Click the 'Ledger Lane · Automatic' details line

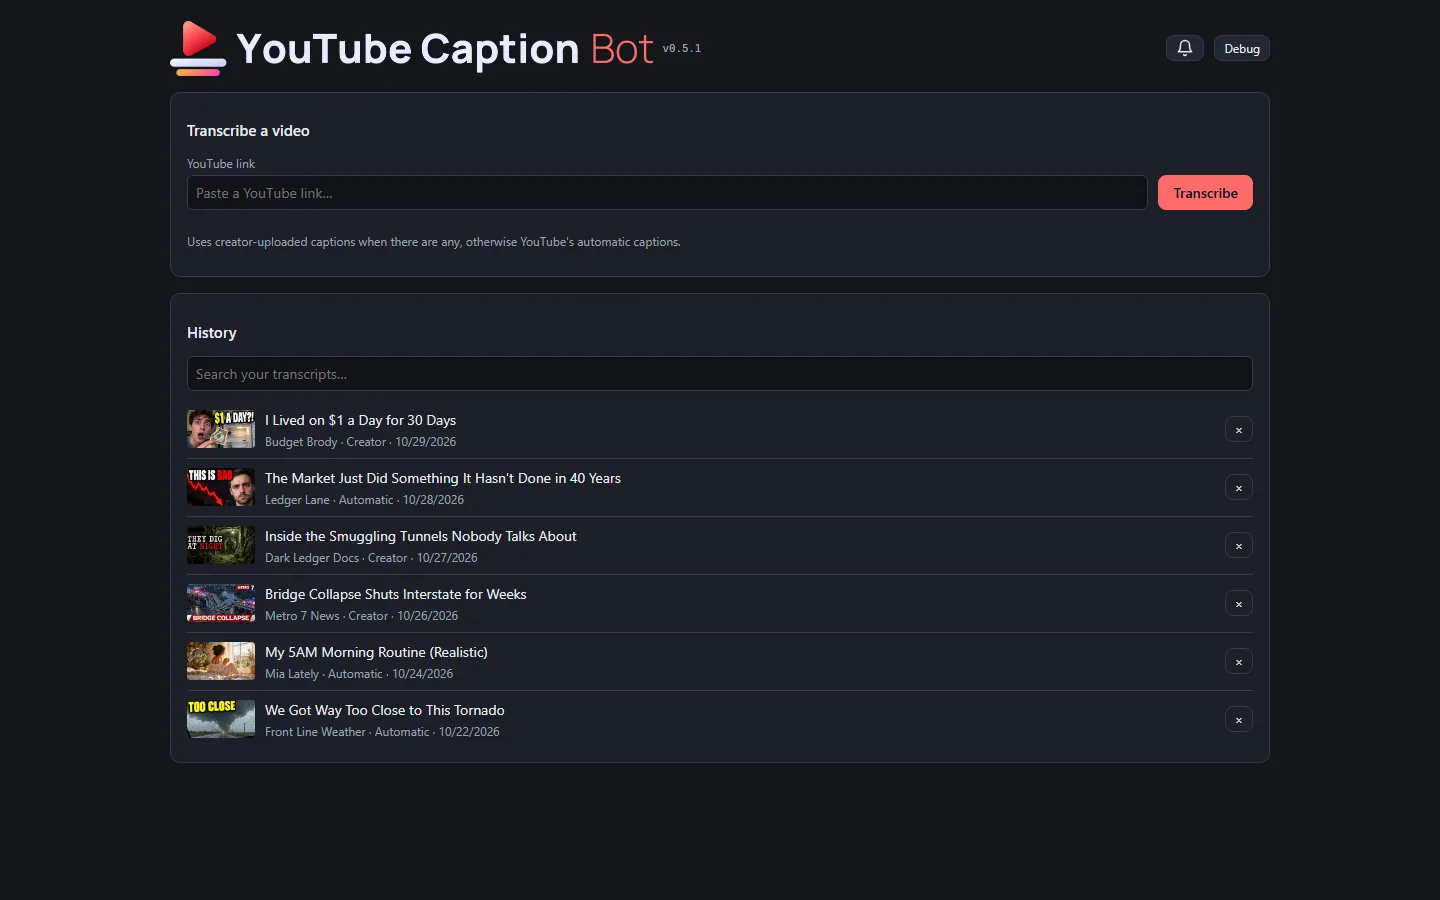364,500
